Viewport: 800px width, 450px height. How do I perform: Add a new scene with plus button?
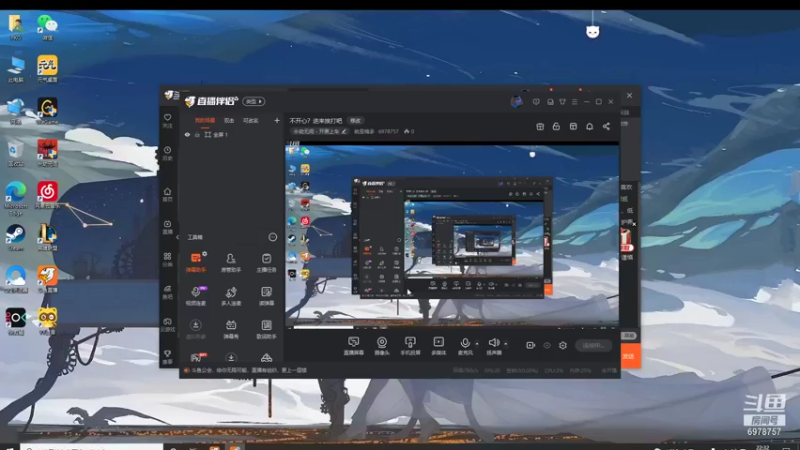(x=277, y=120)
